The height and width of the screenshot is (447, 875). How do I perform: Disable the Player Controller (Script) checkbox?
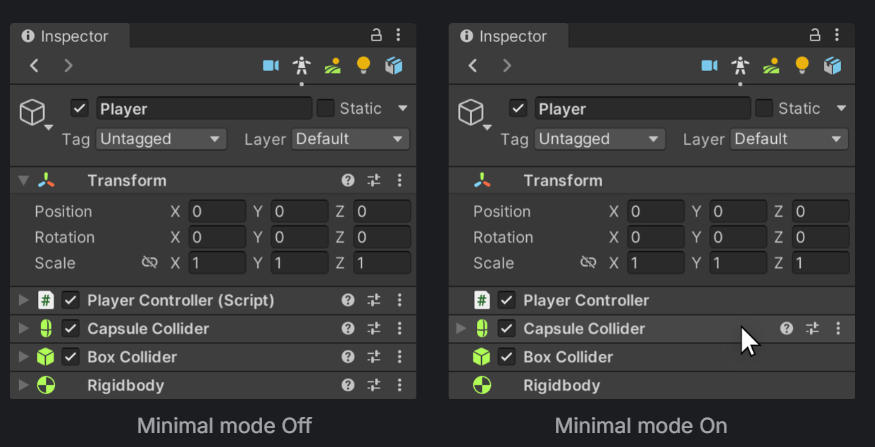(x=71, y=300)
